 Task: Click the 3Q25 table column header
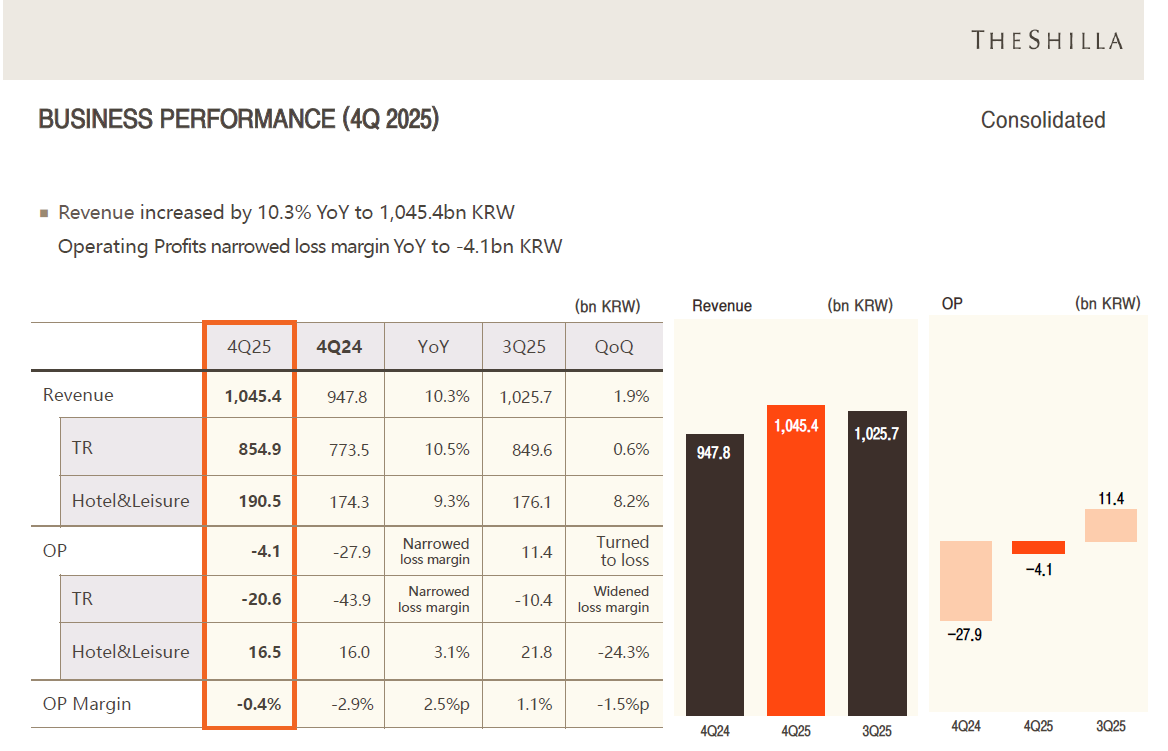[523, 347]
